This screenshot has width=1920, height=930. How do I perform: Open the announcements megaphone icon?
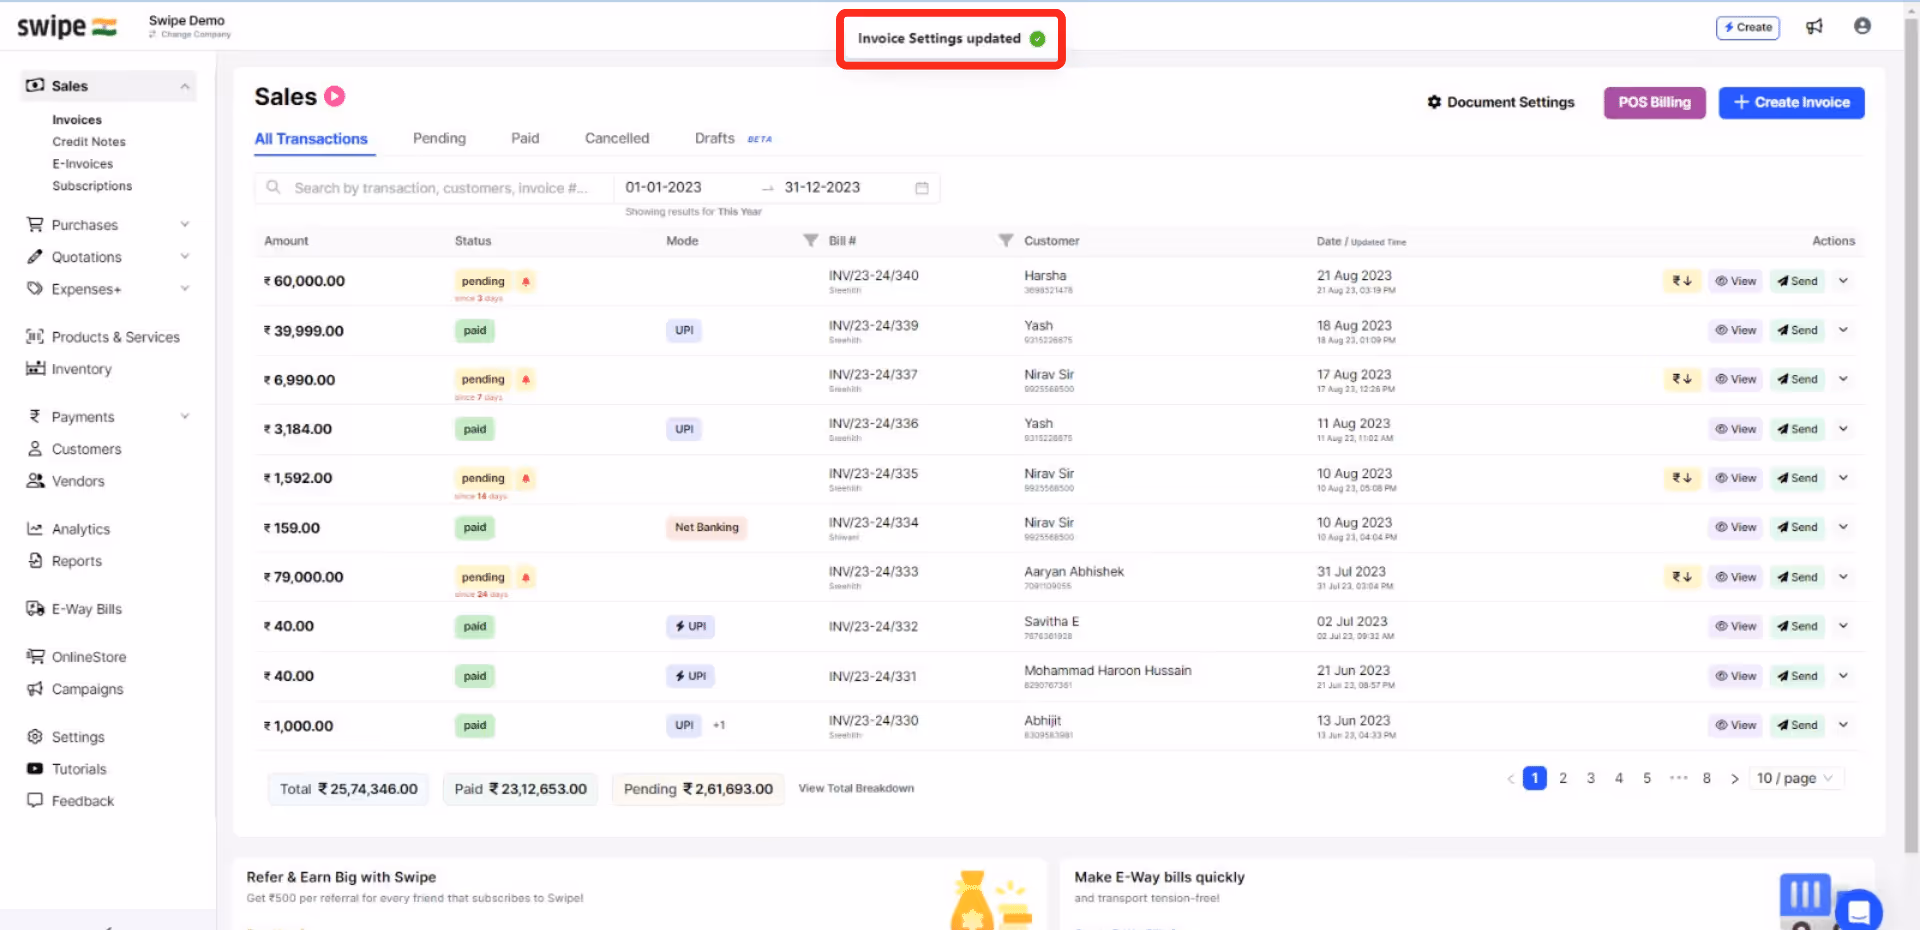click(1814, 27)
